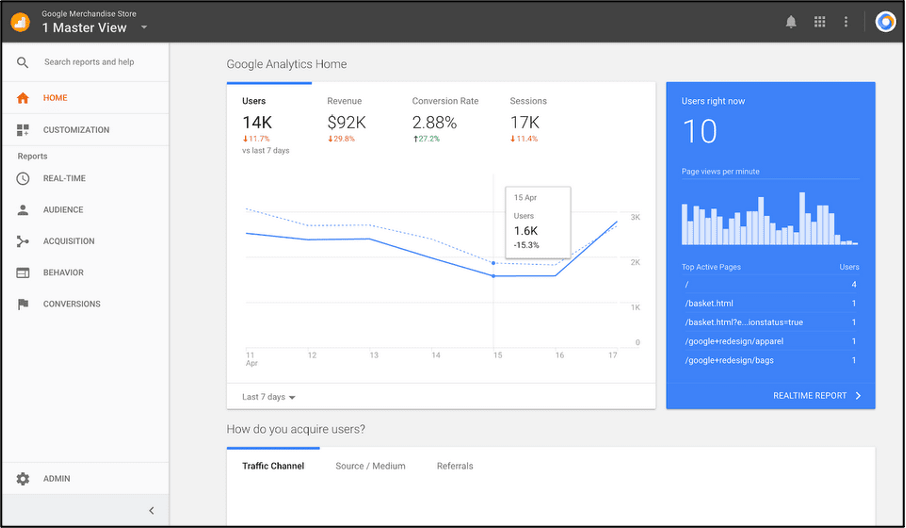Image resolution: width=906 pixels, height=528 pixels.
Task: Click the / top active page row
Action: [x=770, y=284]
